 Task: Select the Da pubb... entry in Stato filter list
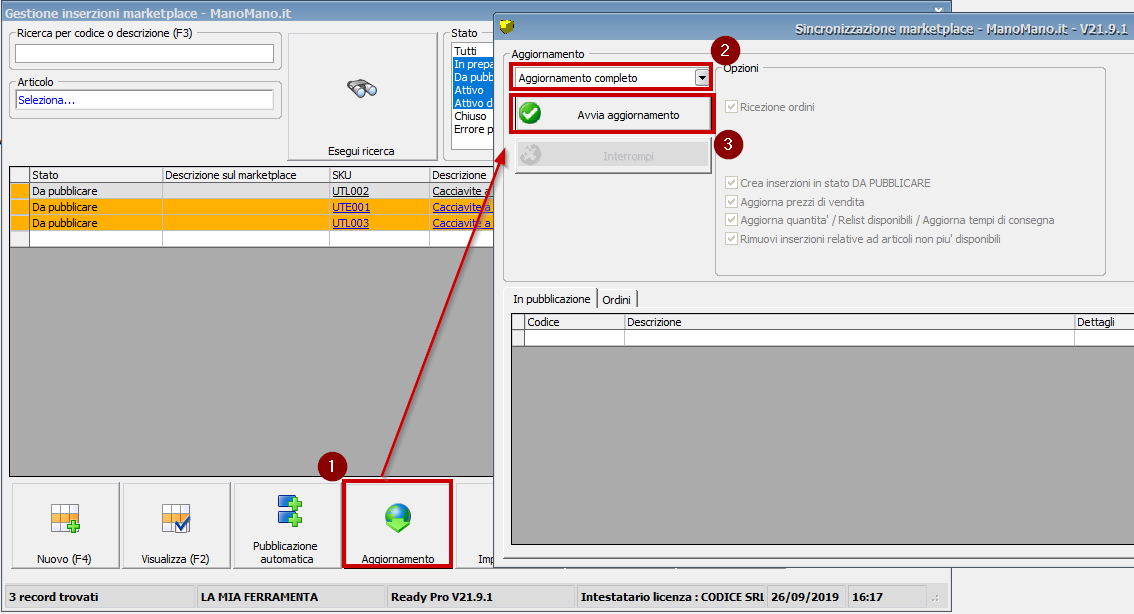[x=472, y=77]
